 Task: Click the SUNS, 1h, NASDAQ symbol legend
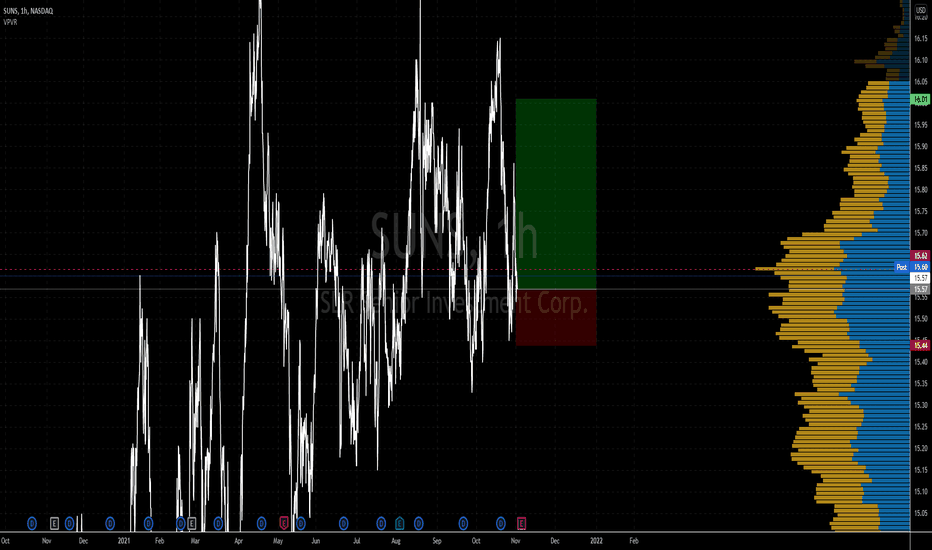(28, 11)
